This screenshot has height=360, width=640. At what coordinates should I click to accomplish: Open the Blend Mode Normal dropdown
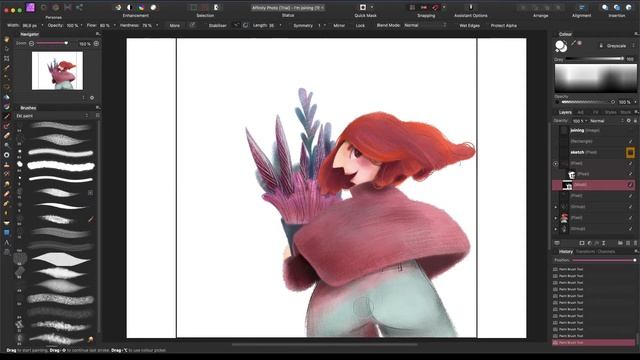tap(425, 25)
